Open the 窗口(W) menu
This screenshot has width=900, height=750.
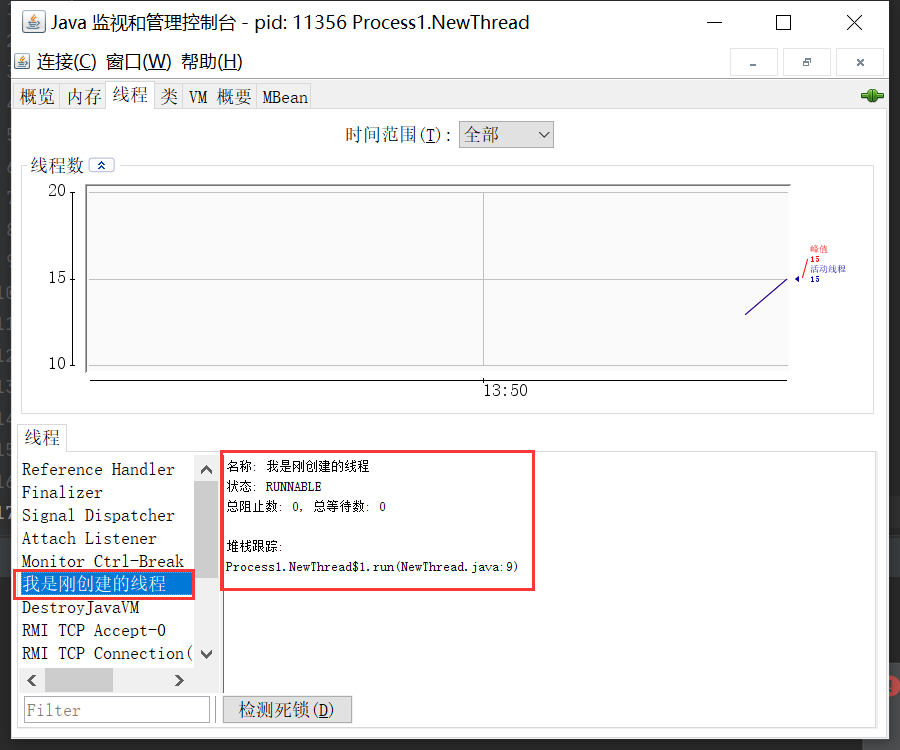(x=138, y=61)
